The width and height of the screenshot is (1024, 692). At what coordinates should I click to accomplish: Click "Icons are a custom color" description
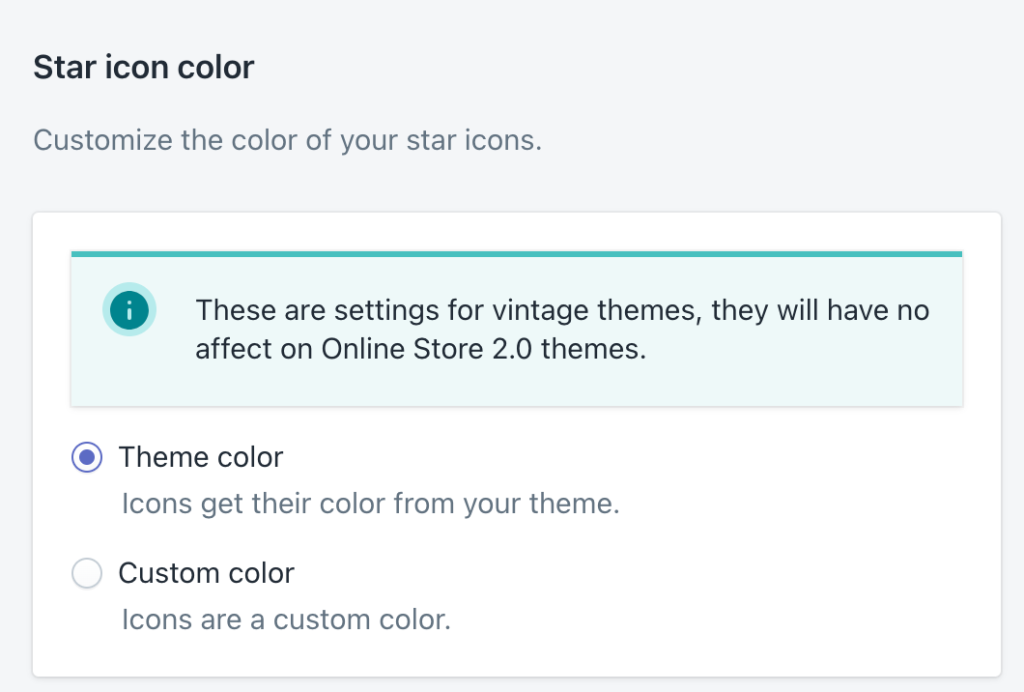pos(286,620)
